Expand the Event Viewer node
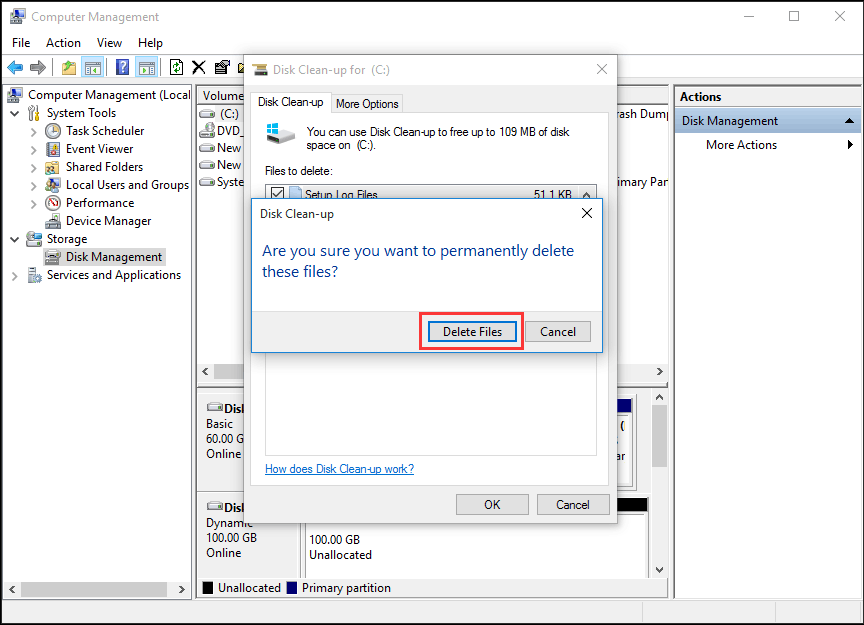Image resolution: width=864 pixels, height=625 pixels. click(x=33, y=148)
